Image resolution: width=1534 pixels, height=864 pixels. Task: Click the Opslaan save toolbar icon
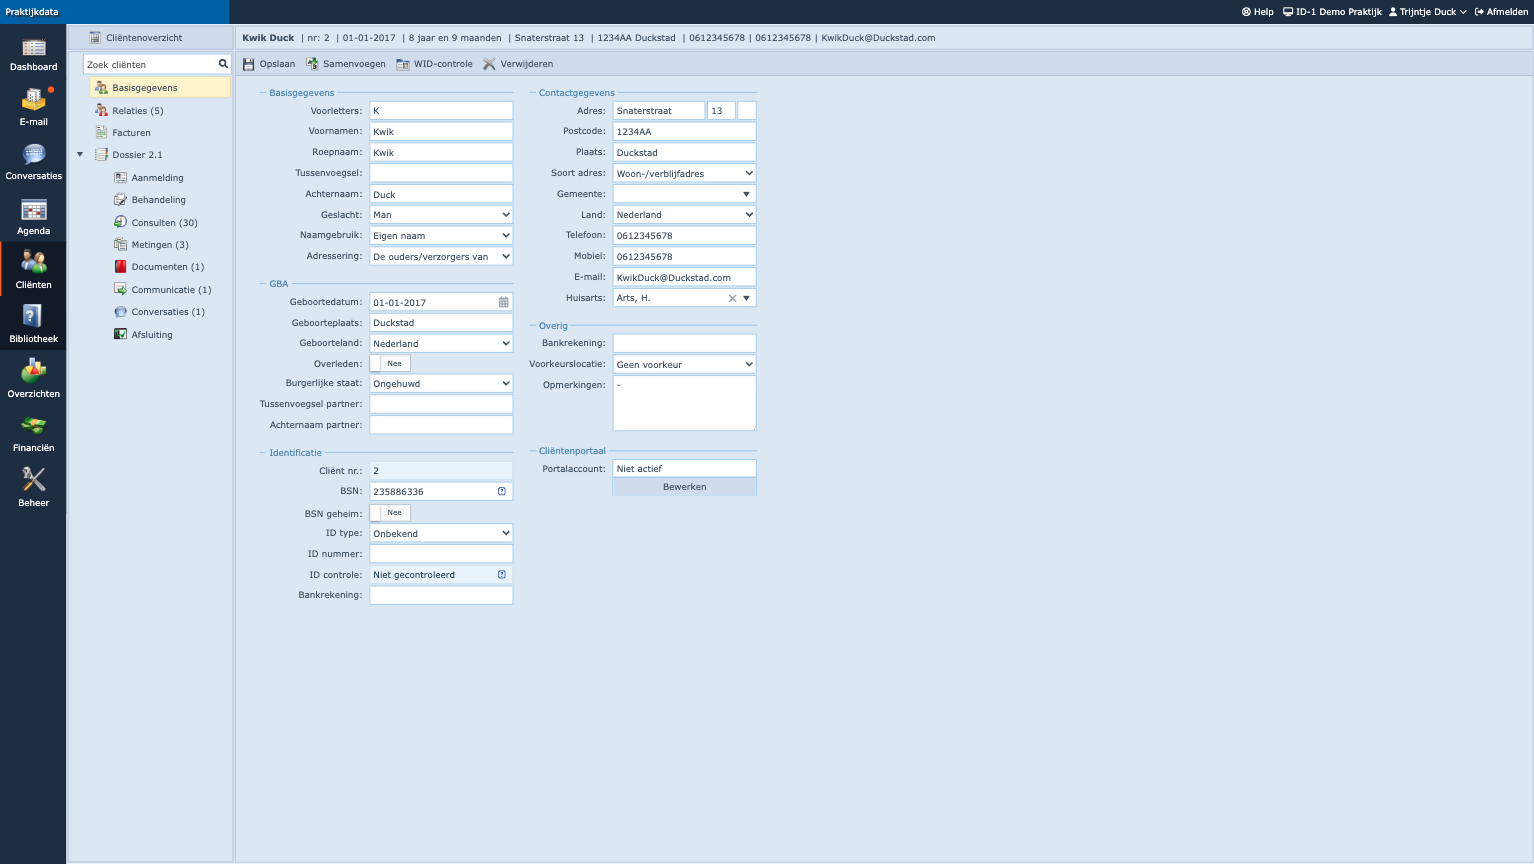click(x=249, y=64)
